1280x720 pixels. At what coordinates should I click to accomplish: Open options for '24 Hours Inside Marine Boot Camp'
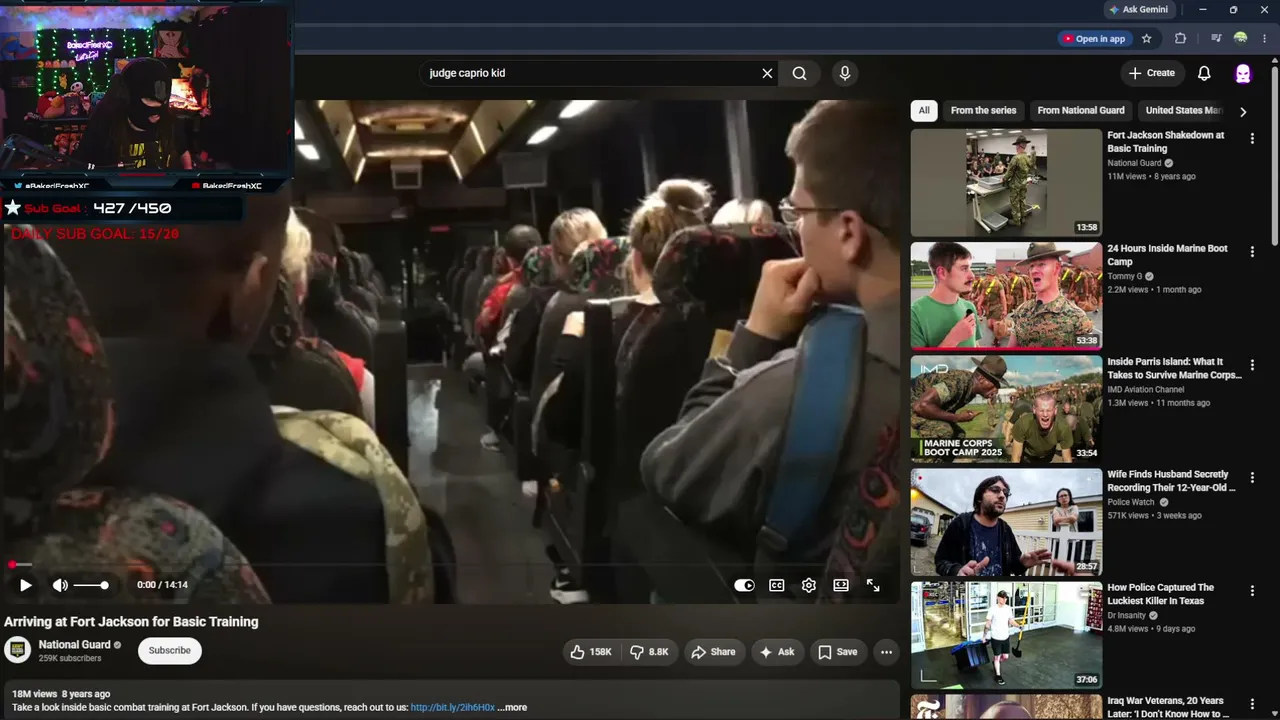[x=1252, y=252]
